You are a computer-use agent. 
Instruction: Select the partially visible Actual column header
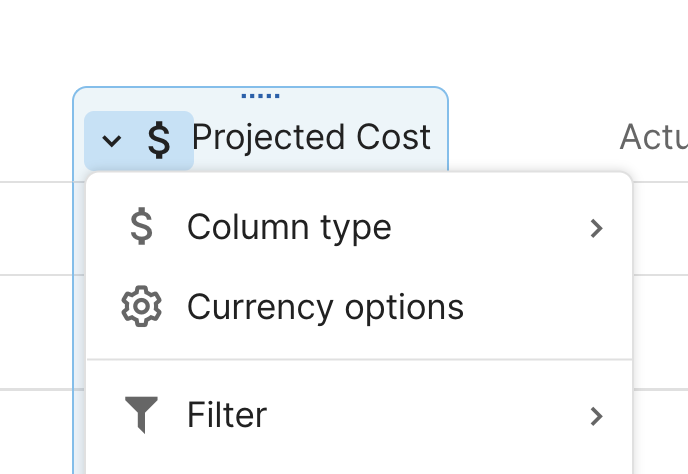pos(653,137)
